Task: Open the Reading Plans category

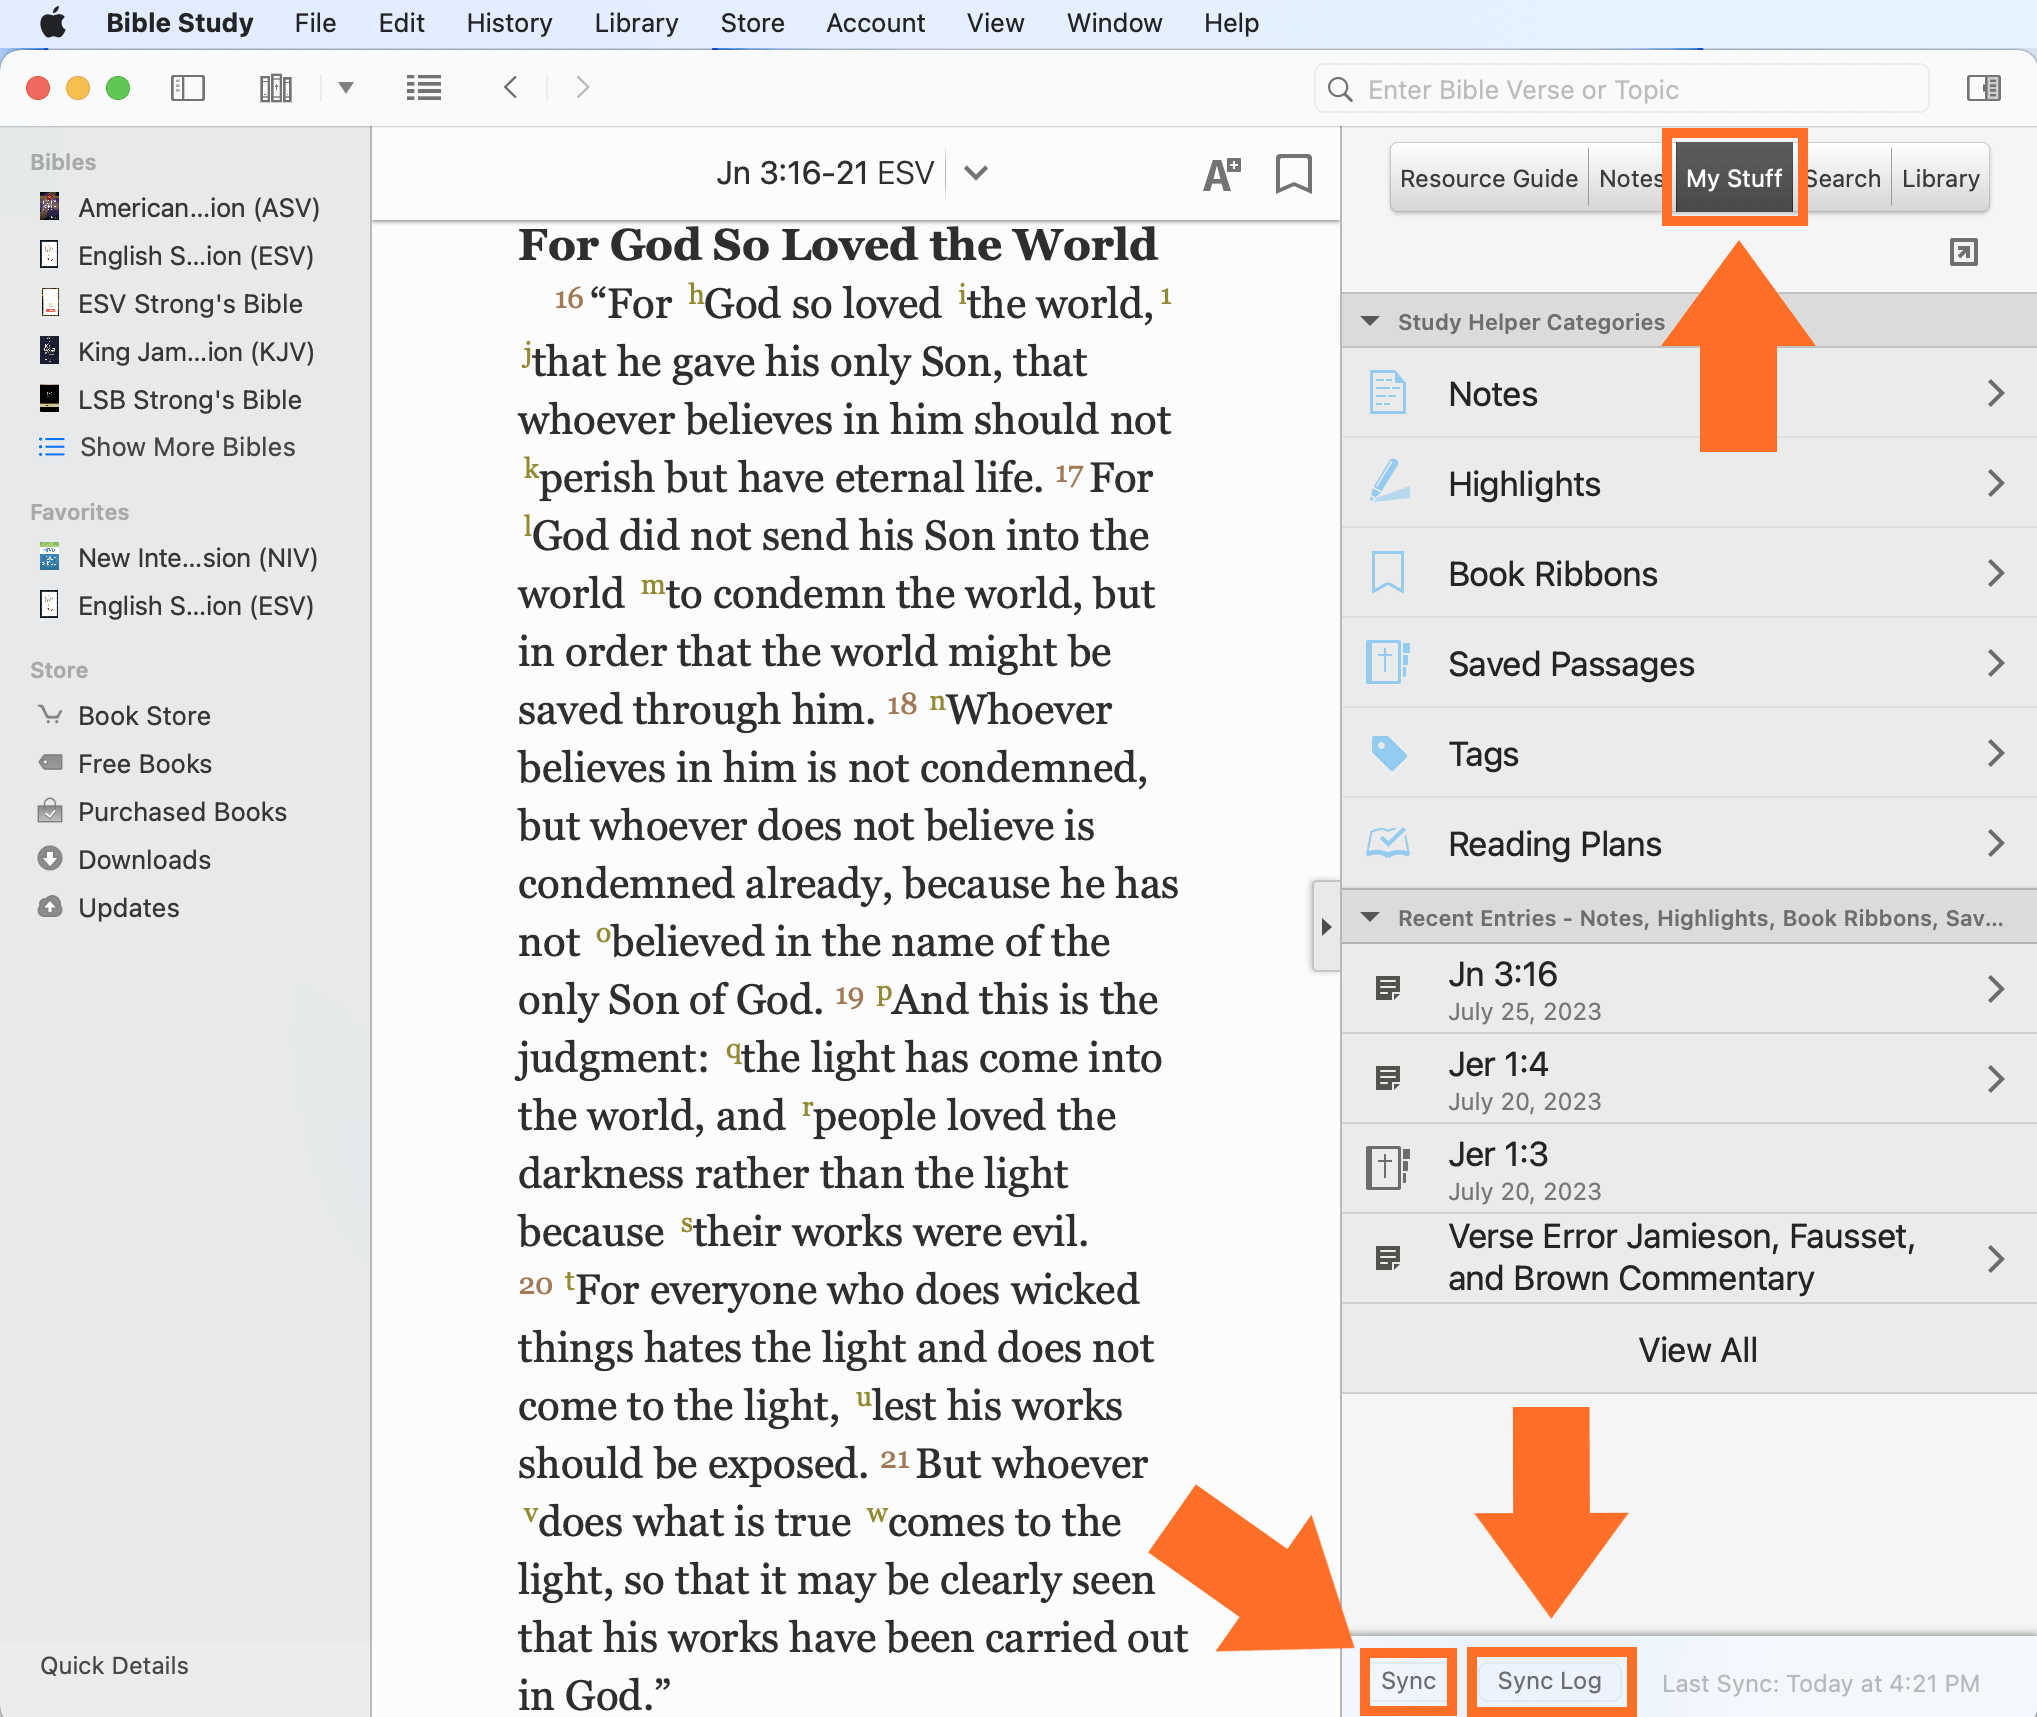Action: (x=1687, y=843)
